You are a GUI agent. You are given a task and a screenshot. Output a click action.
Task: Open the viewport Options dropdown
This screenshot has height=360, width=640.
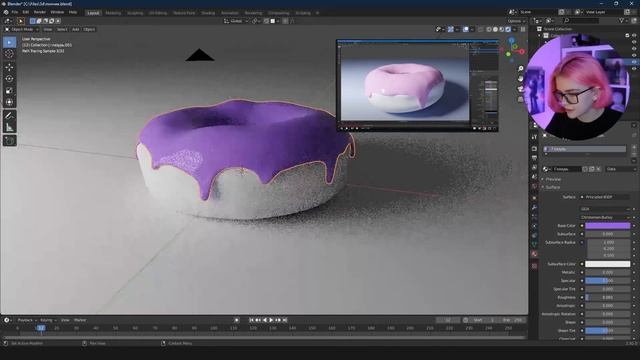(516, 21)
